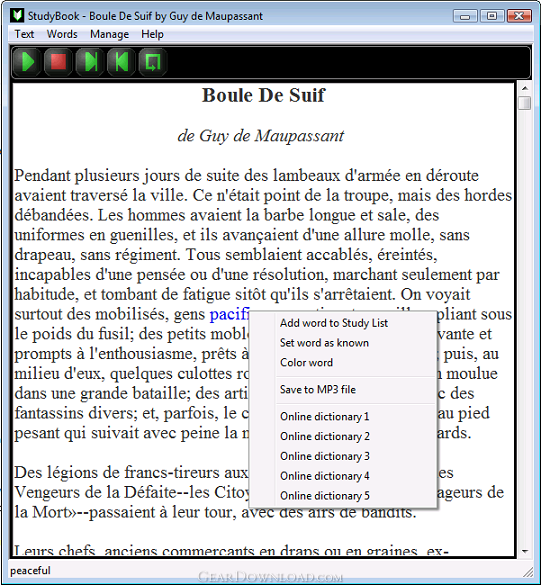Click the word 'habitude' in the text
Screen dimensions: 541x585
click(46, 294)
